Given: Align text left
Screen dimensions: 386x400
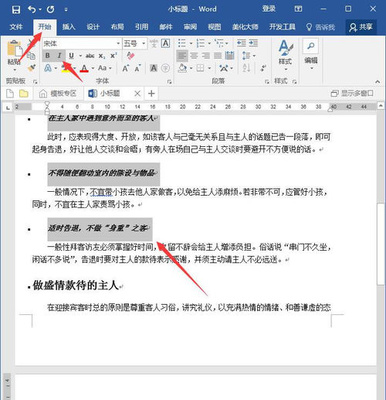Looking at the screenshot, I should click(x=182, y=55).
